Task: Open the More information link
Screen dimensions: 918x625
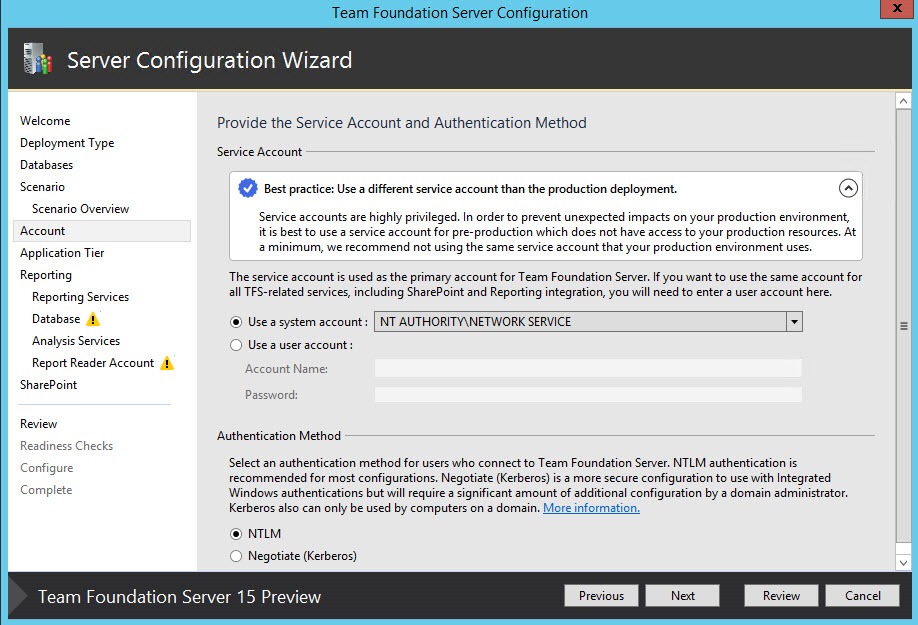Action: pos(591,508)
